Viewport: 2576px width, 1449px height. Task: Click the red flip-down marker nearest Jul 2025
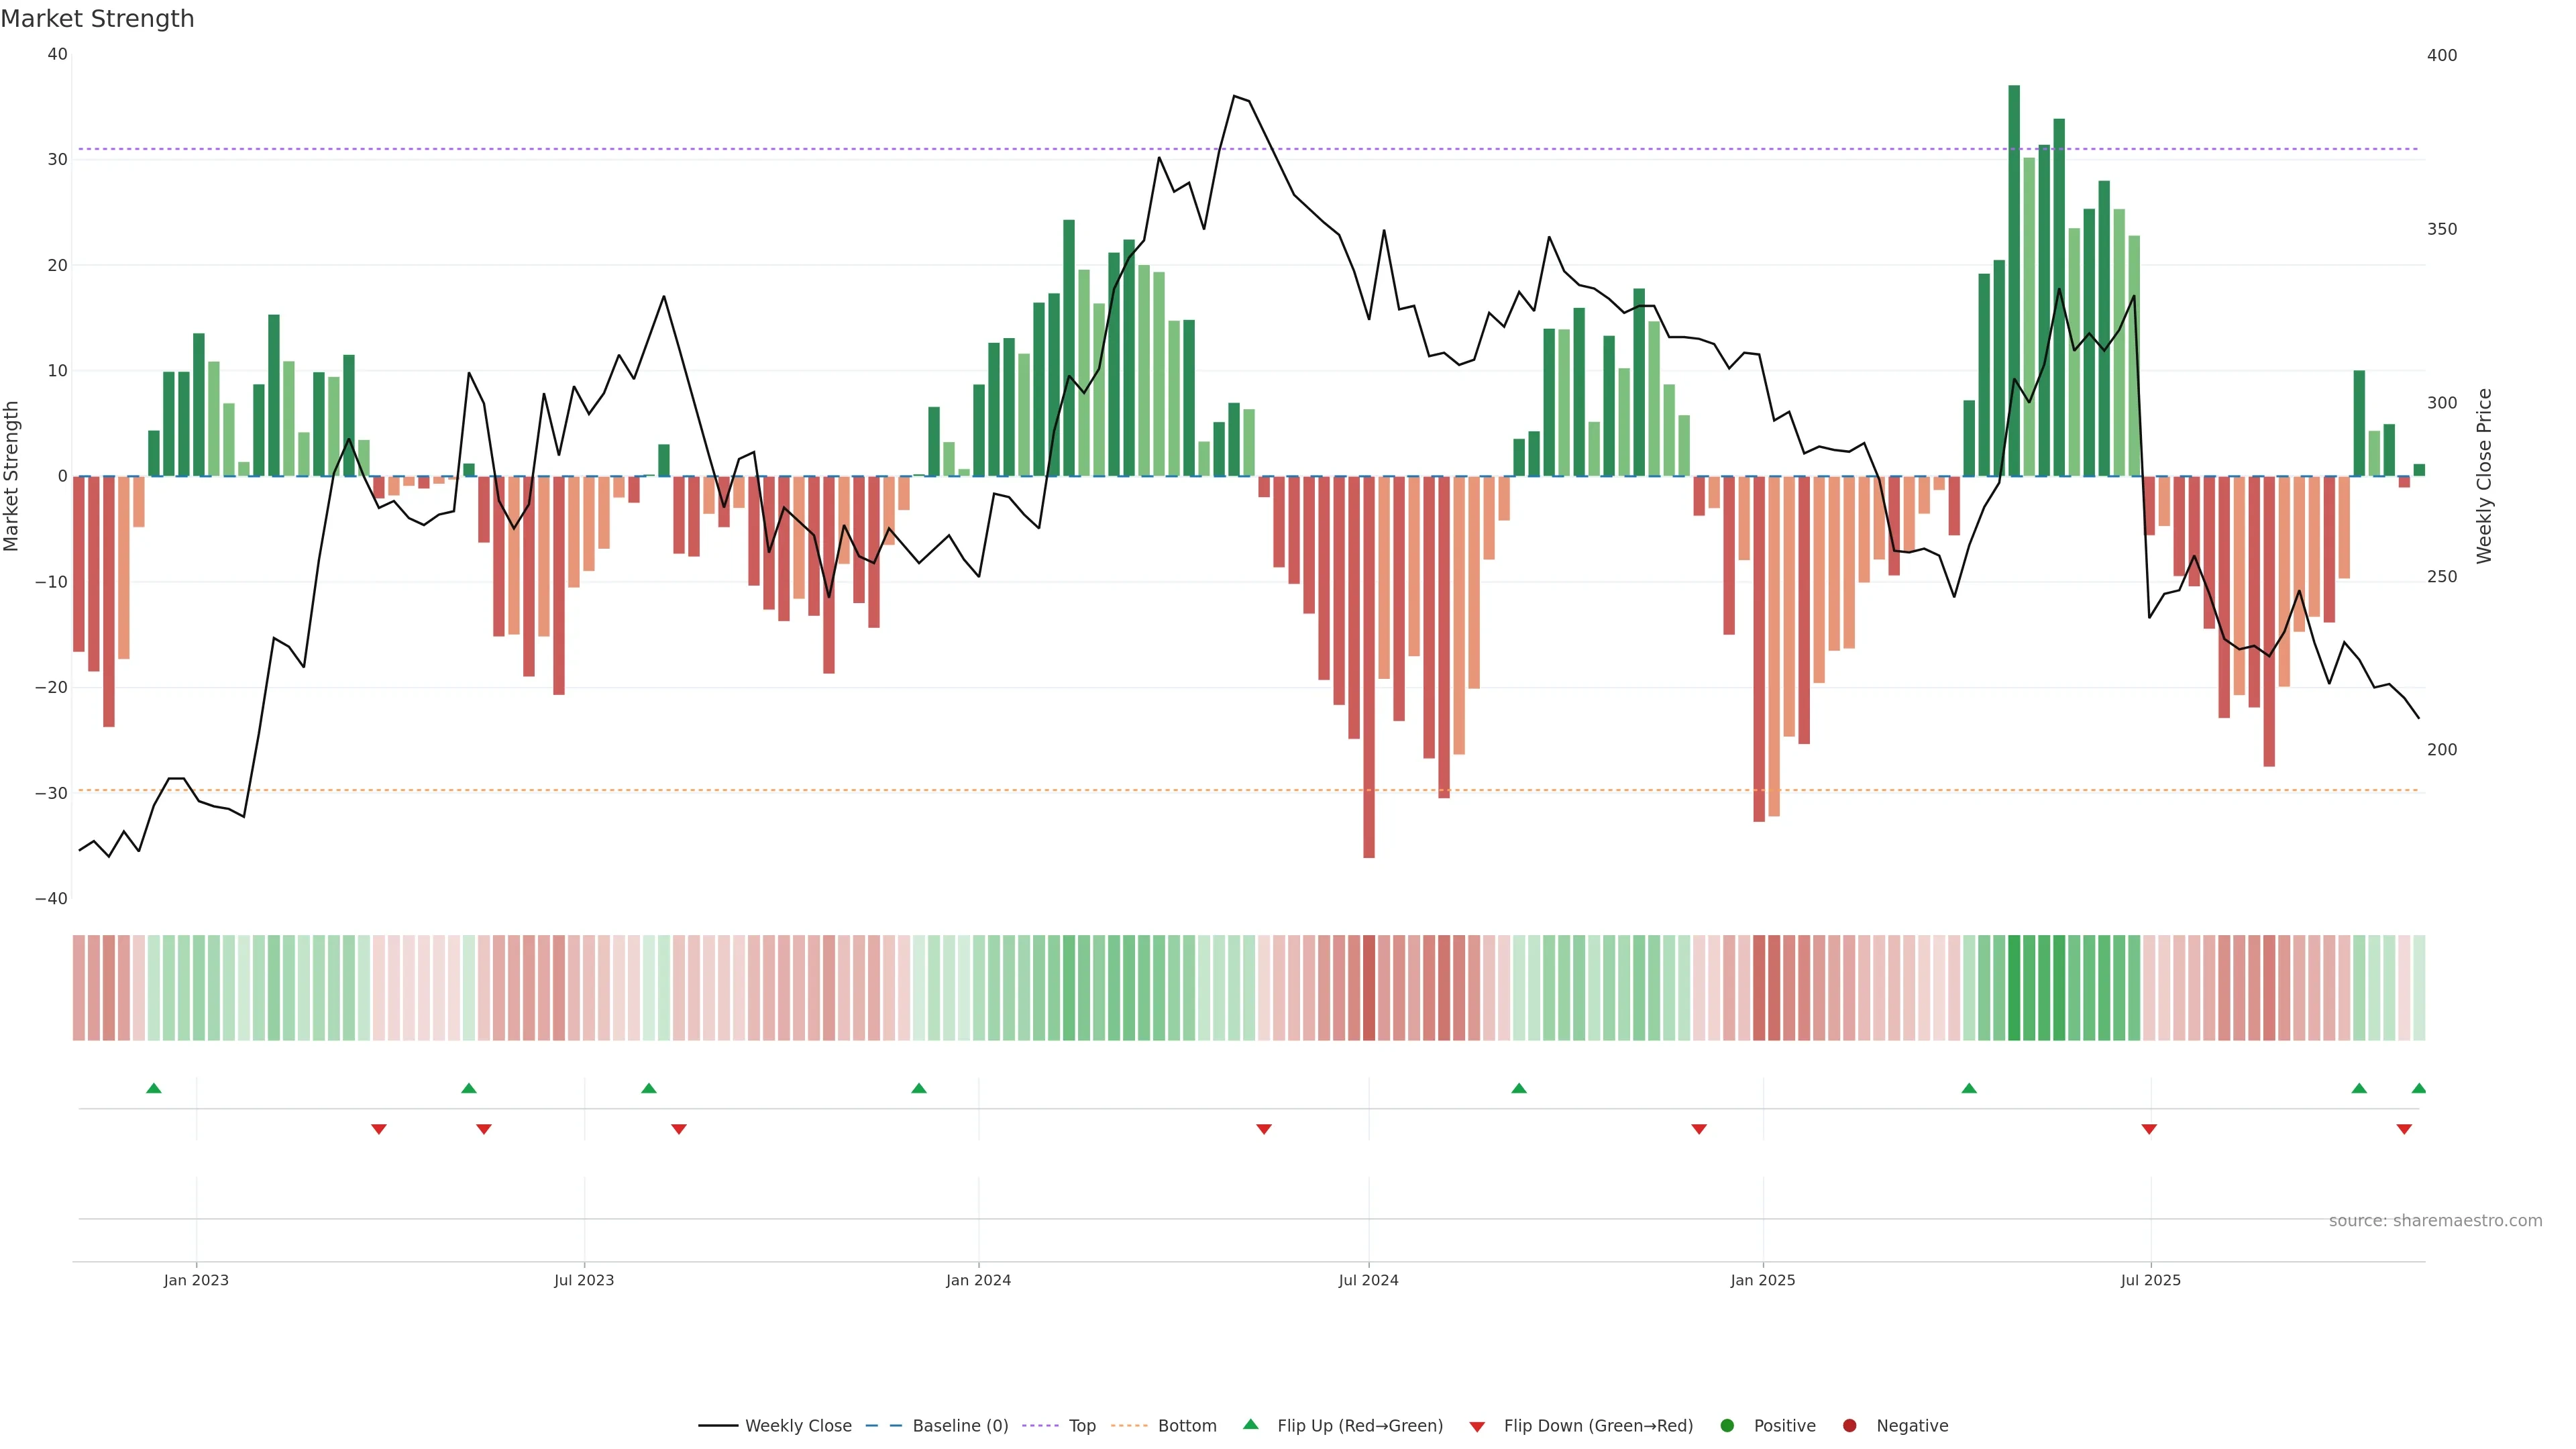click(2149, 1129)
